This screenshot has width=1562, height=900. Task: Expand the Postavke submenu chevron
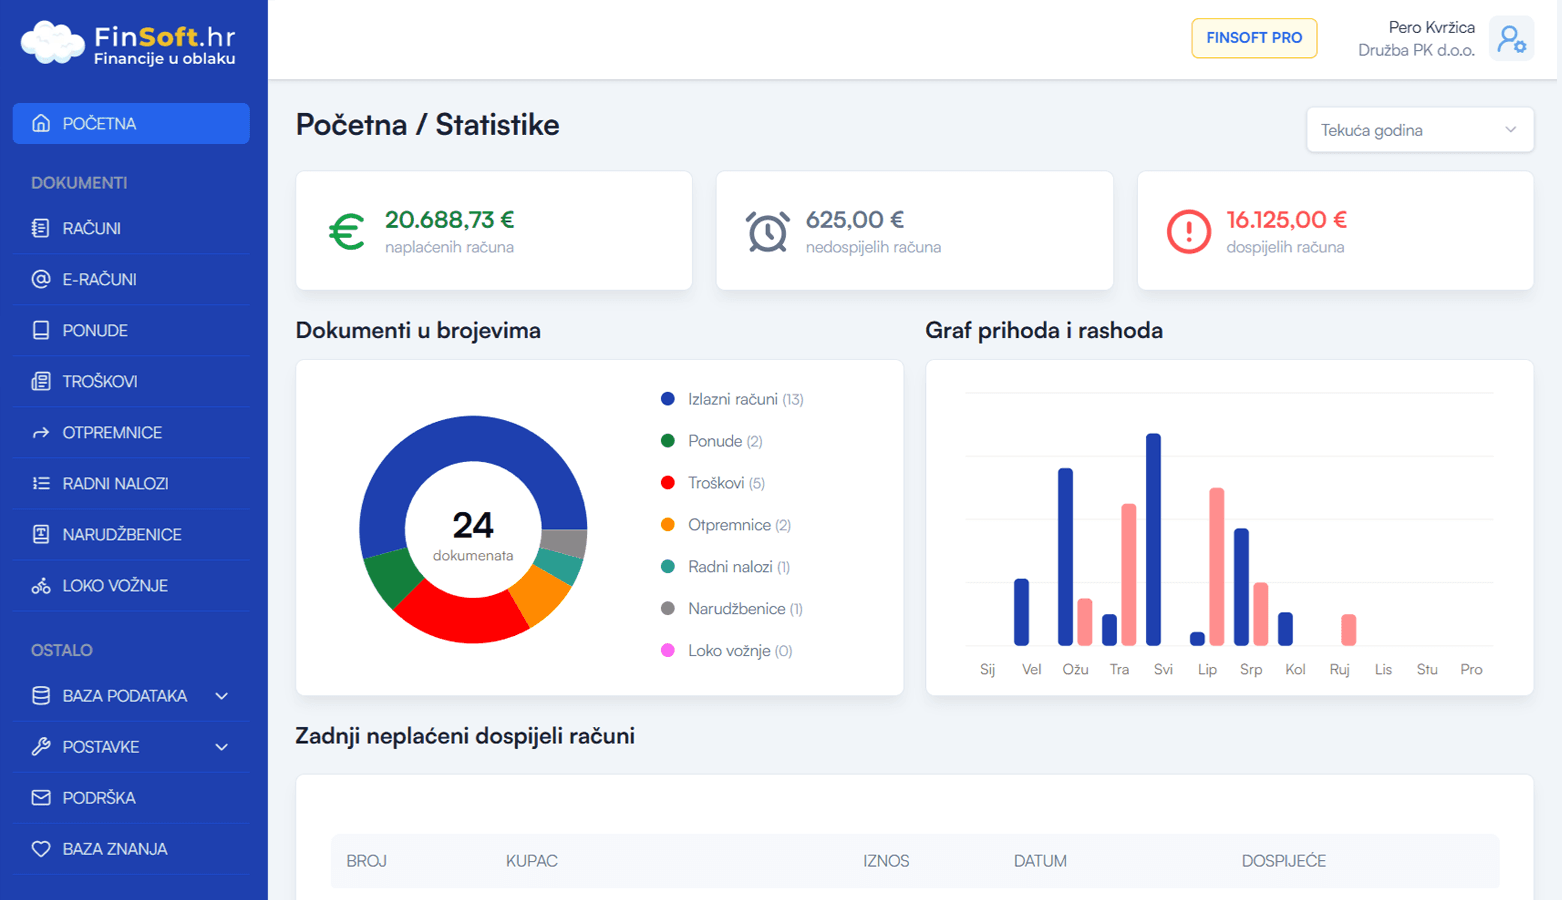pos(222,747)
